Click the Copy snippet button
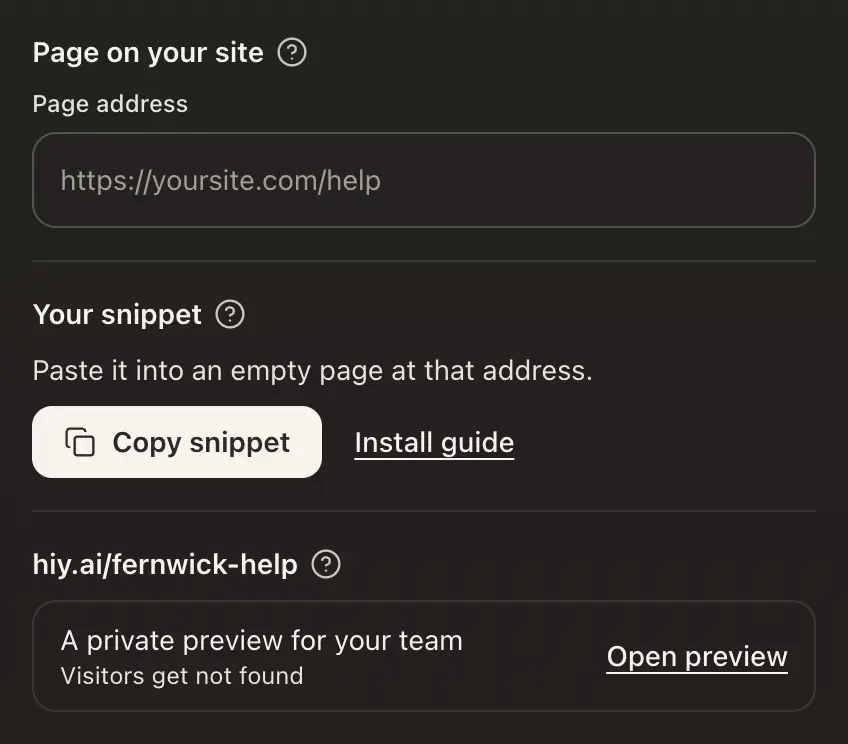This screenshot has height=744, width=848. tap(177, 442)
